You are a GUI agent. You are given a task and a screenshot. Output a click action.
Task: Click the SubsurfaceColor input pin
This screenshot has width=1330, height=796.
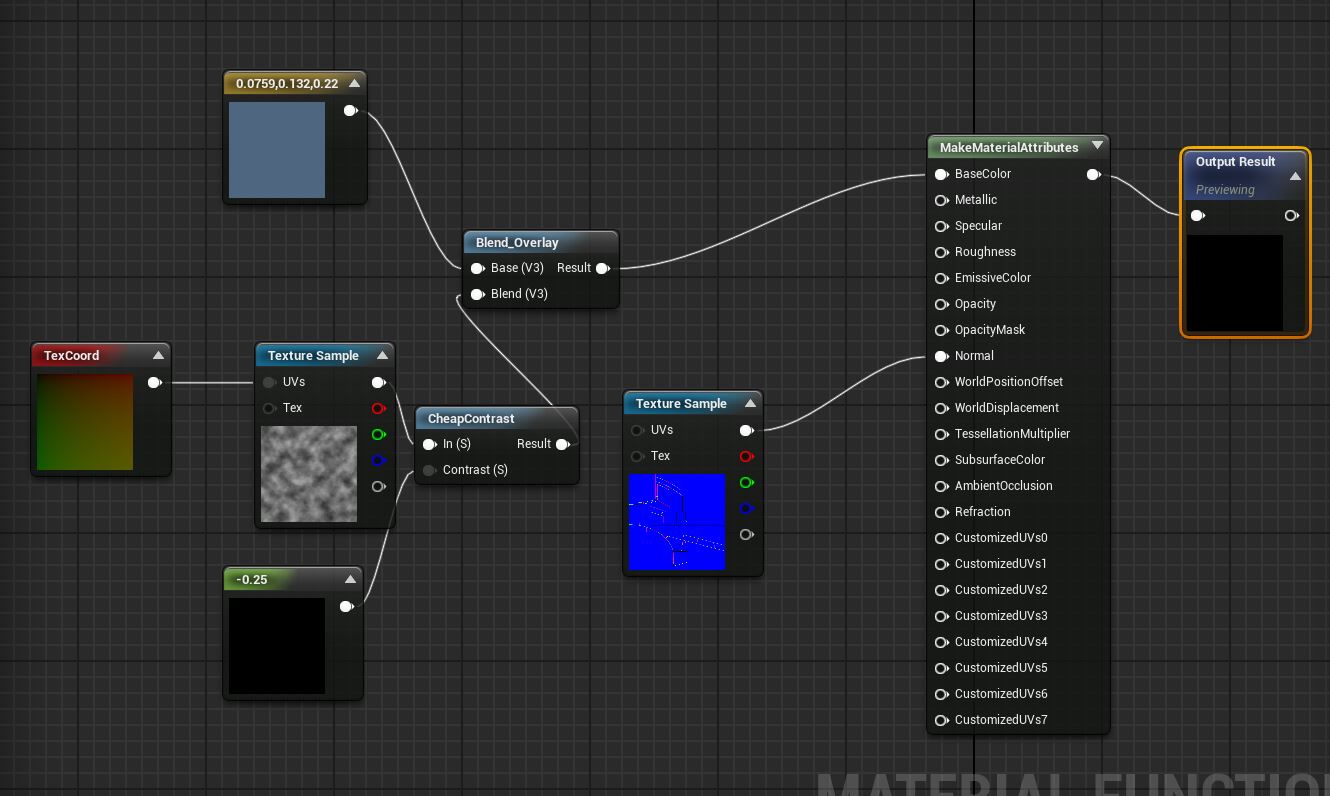941,460
